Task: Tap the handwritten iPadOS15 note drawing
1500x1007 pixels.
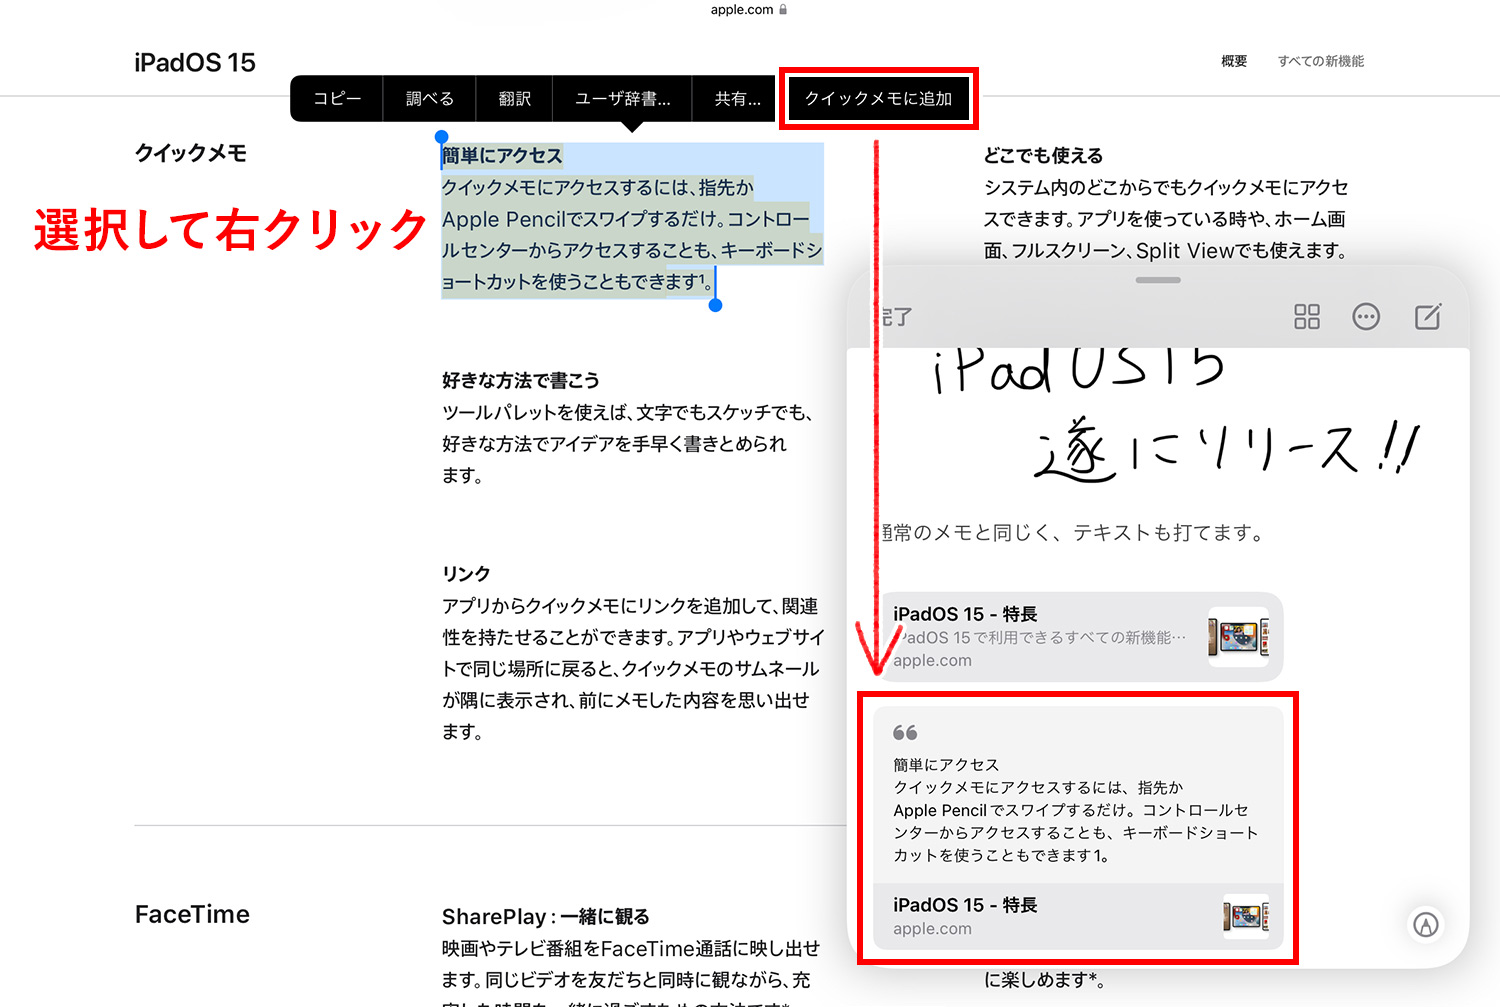Action: point(1175,415)
